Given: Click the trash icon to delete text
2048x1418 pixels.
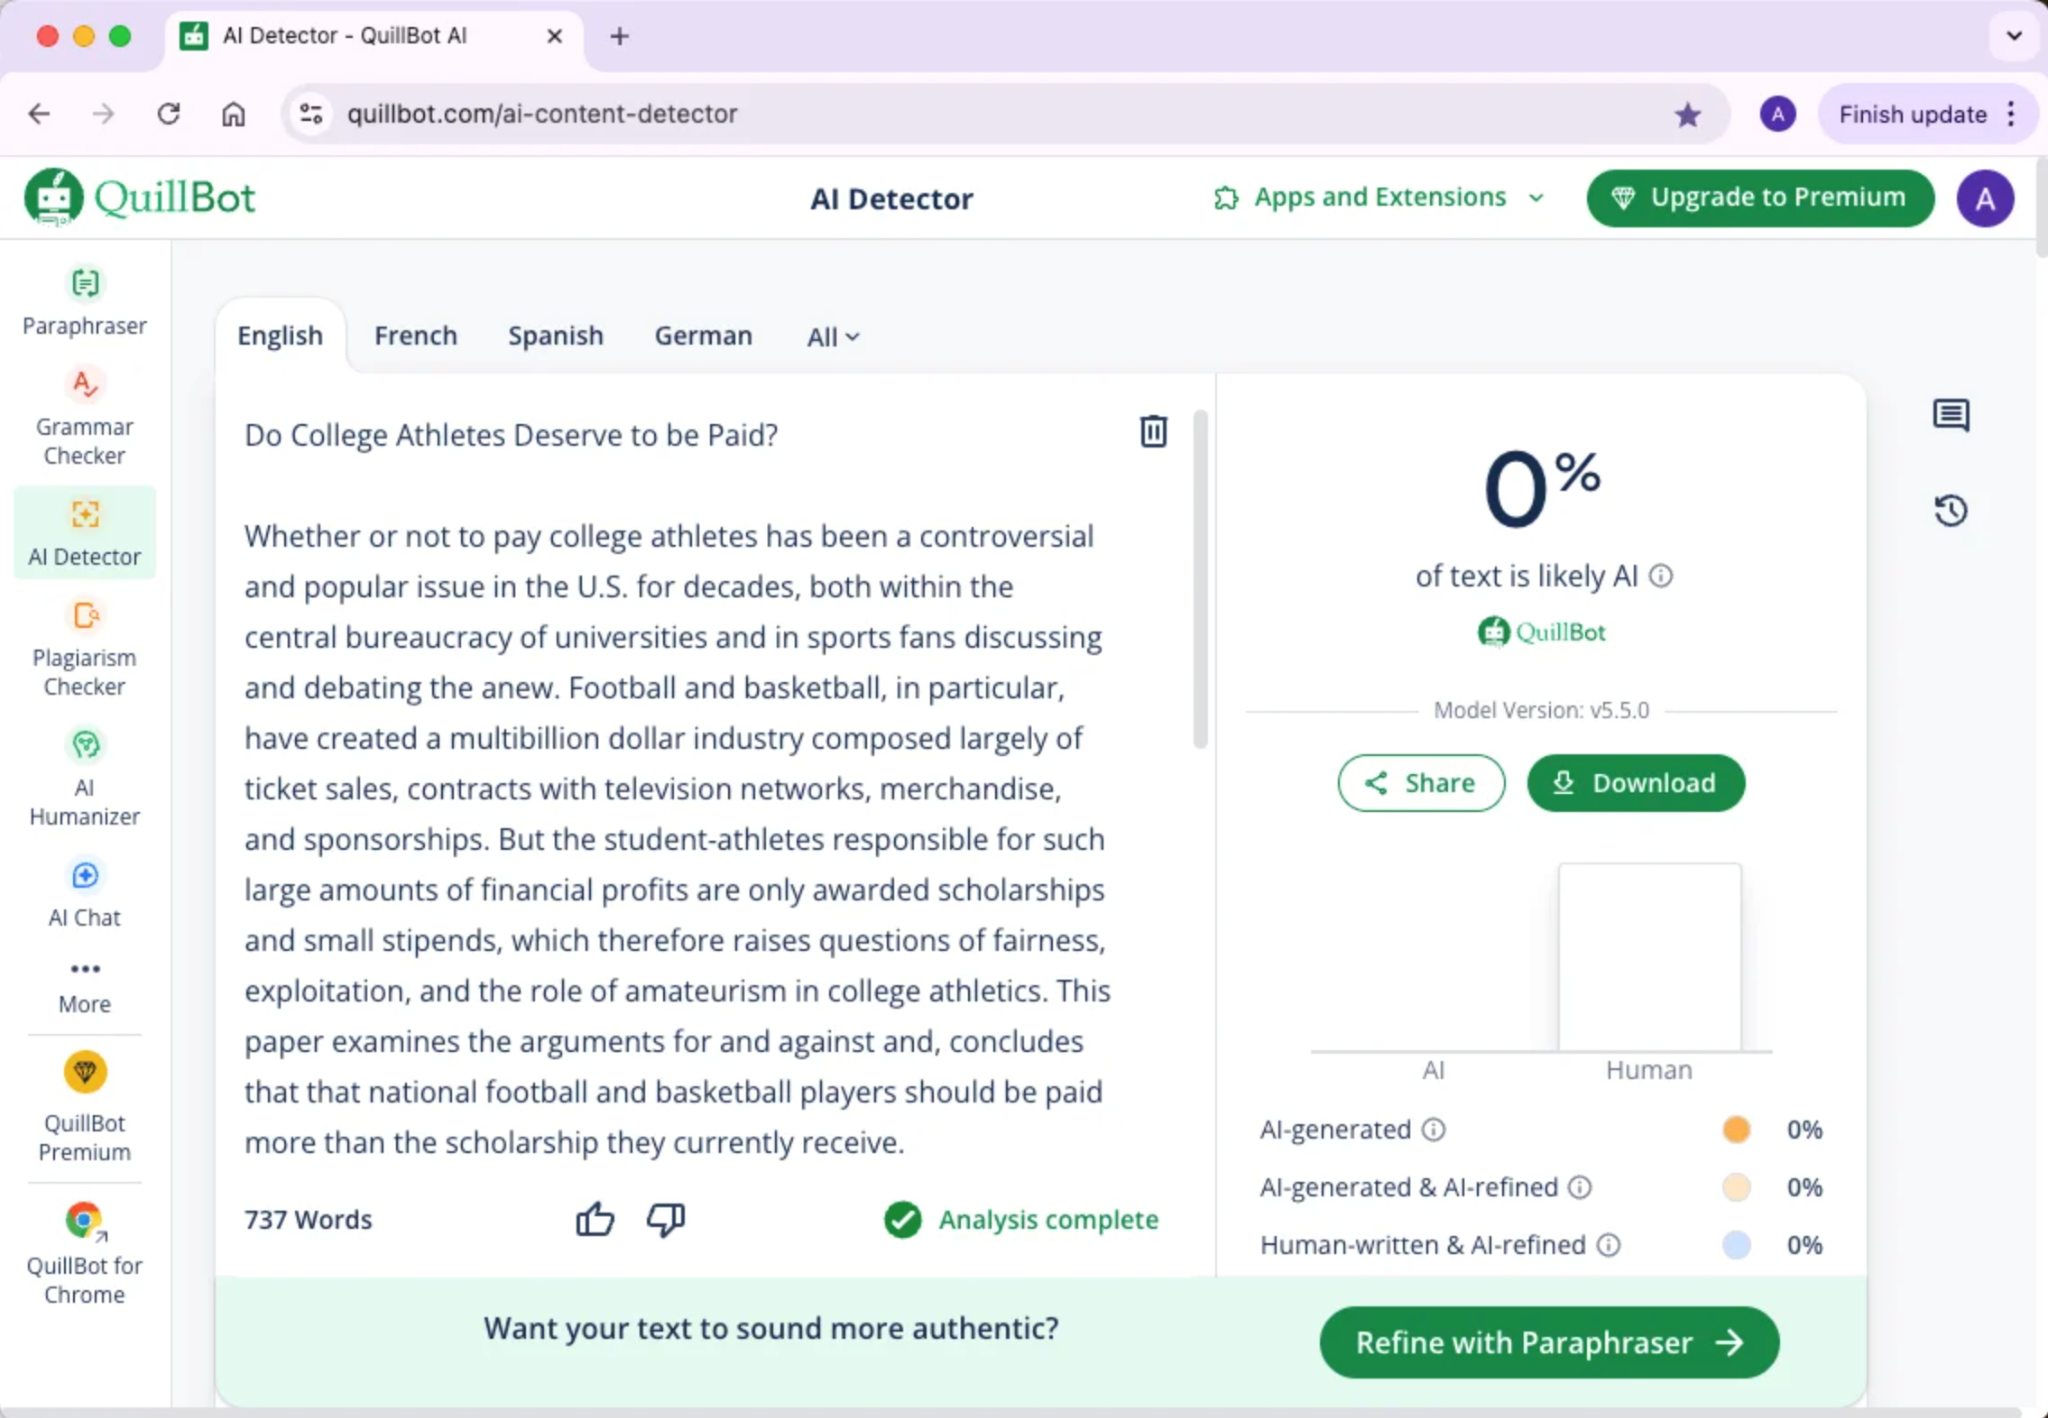Looking at the screenshot, I should point(1153,431).
